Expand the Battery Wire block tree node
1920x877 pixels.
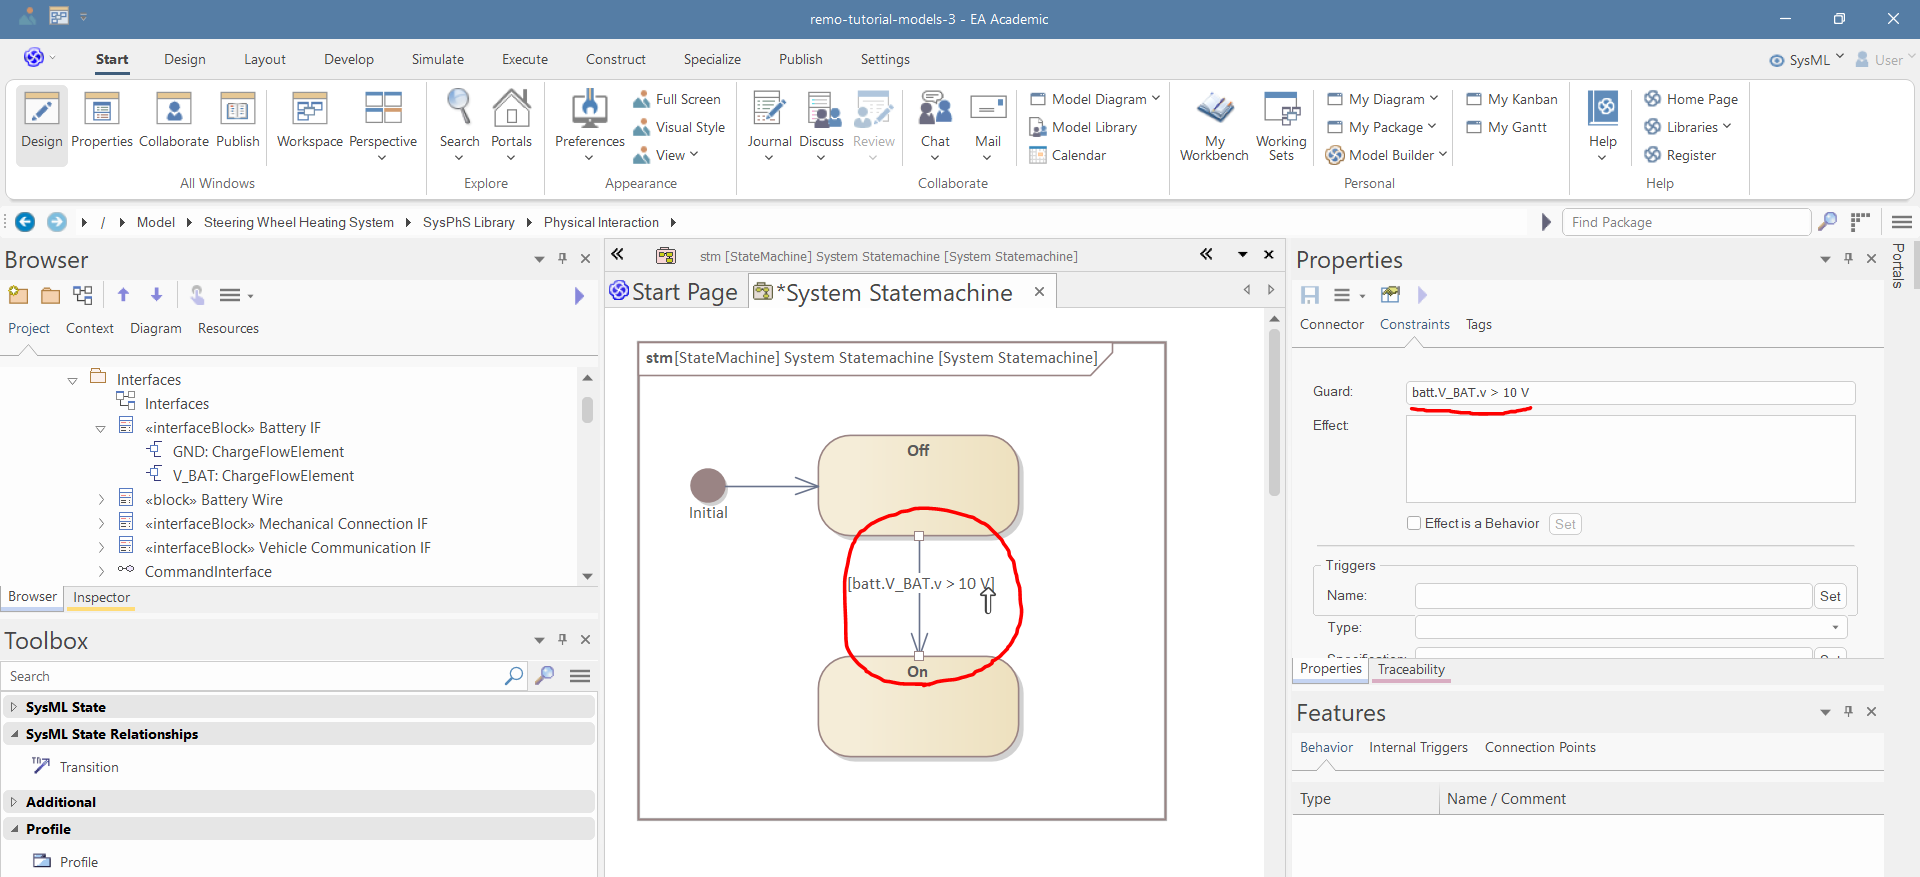(x=101, y=500)
